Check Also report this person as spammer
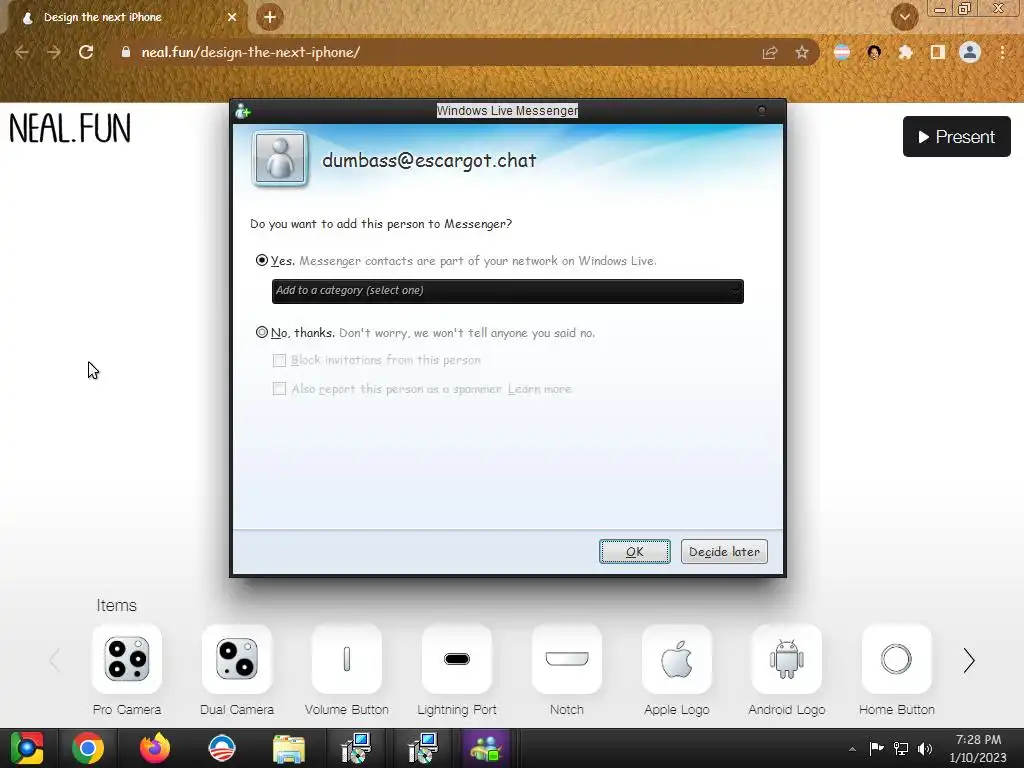 [x=280, y=389]
